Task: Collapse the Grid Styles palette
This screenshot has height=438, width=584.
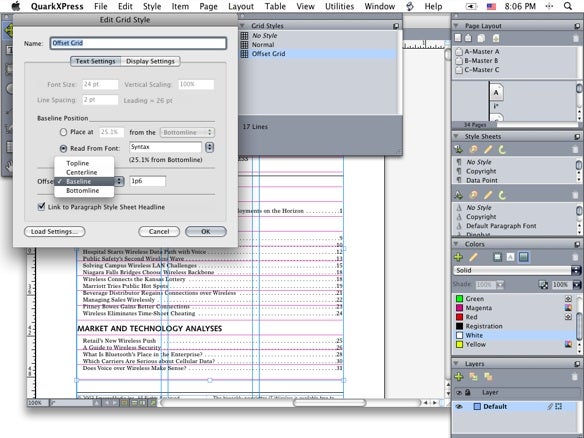Action: tap(242, 26)
